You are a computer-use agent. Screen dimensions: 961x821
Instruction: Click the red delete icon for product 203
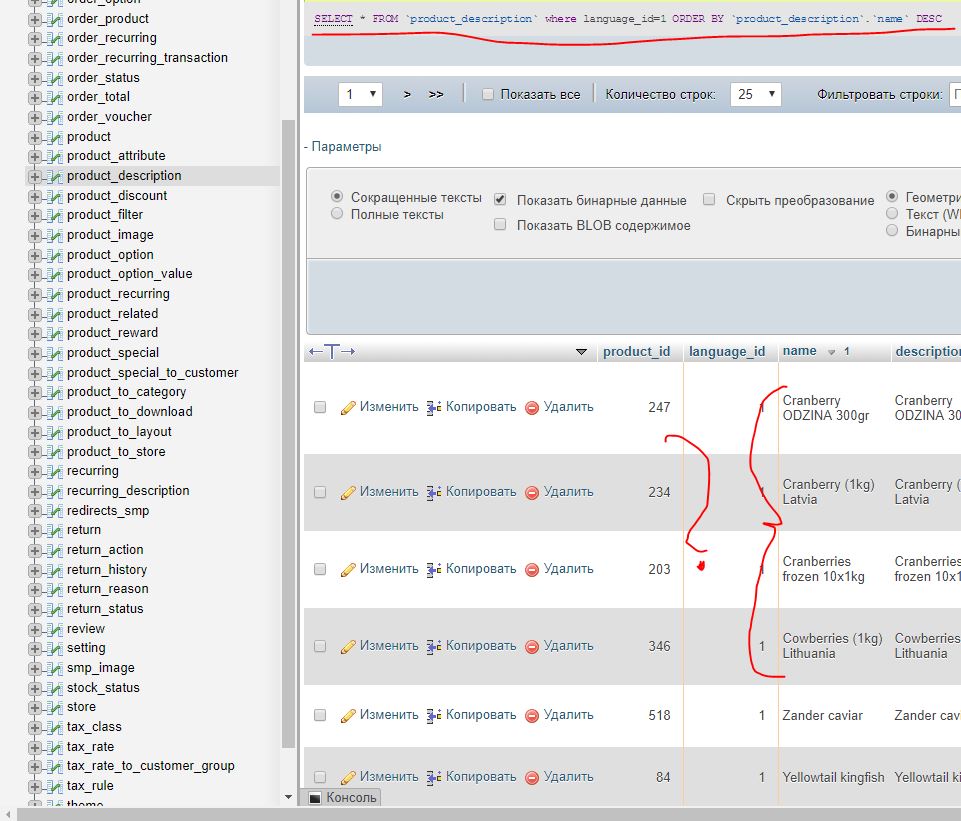pyautogui.click(x=532, y=570)
